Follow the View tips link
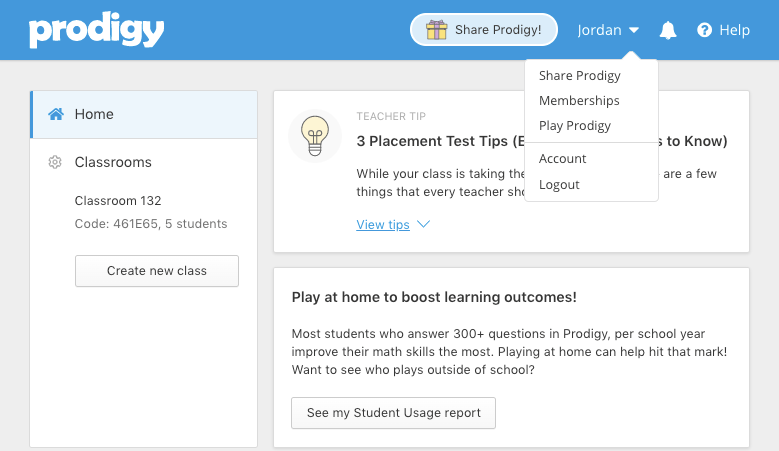The width and height of the screenshot is (779, 451). [383, 225]
